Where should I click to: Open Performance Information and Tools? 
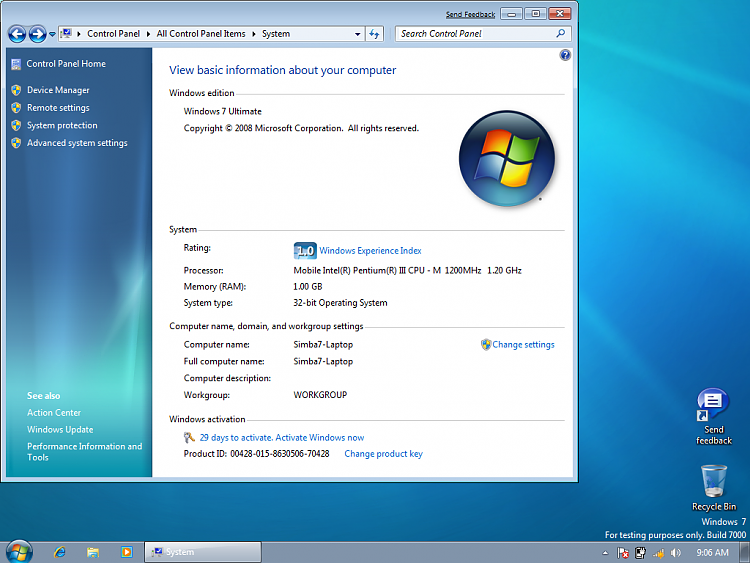pyautogui.click(x=85, y=452)
